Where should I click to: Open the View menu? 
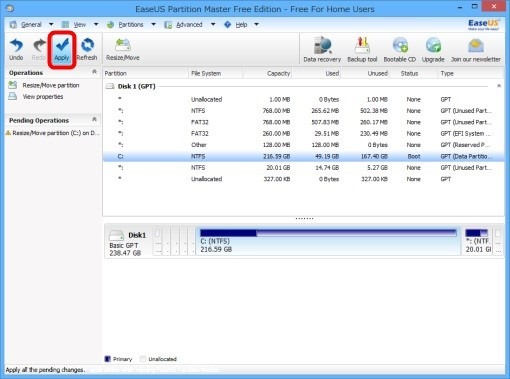pos(80,25)
